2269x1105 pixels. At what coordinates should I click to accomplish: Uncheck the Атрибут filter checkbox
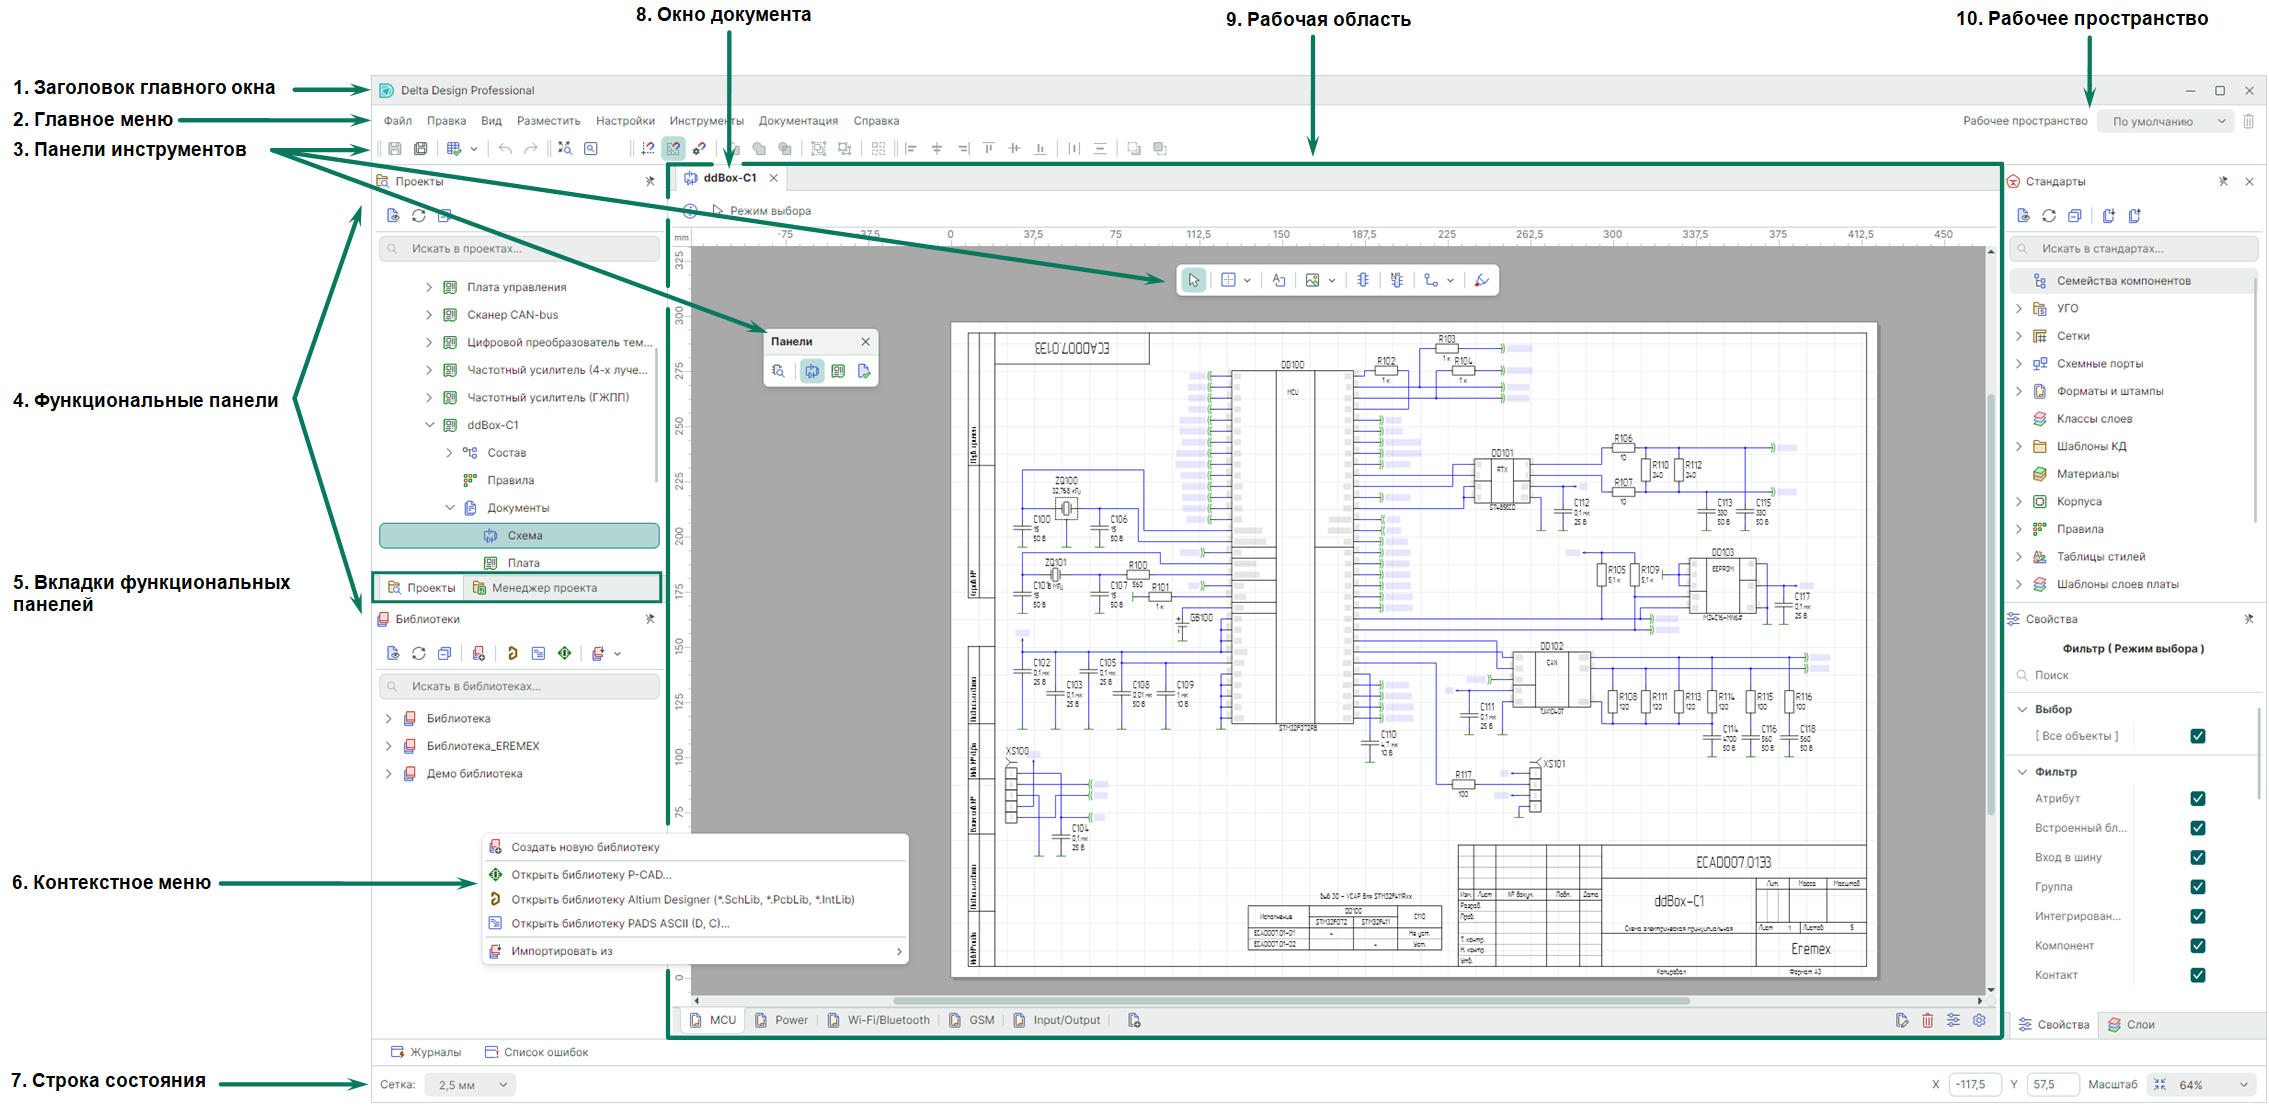pyautogui.click(x=2197, y=799)
